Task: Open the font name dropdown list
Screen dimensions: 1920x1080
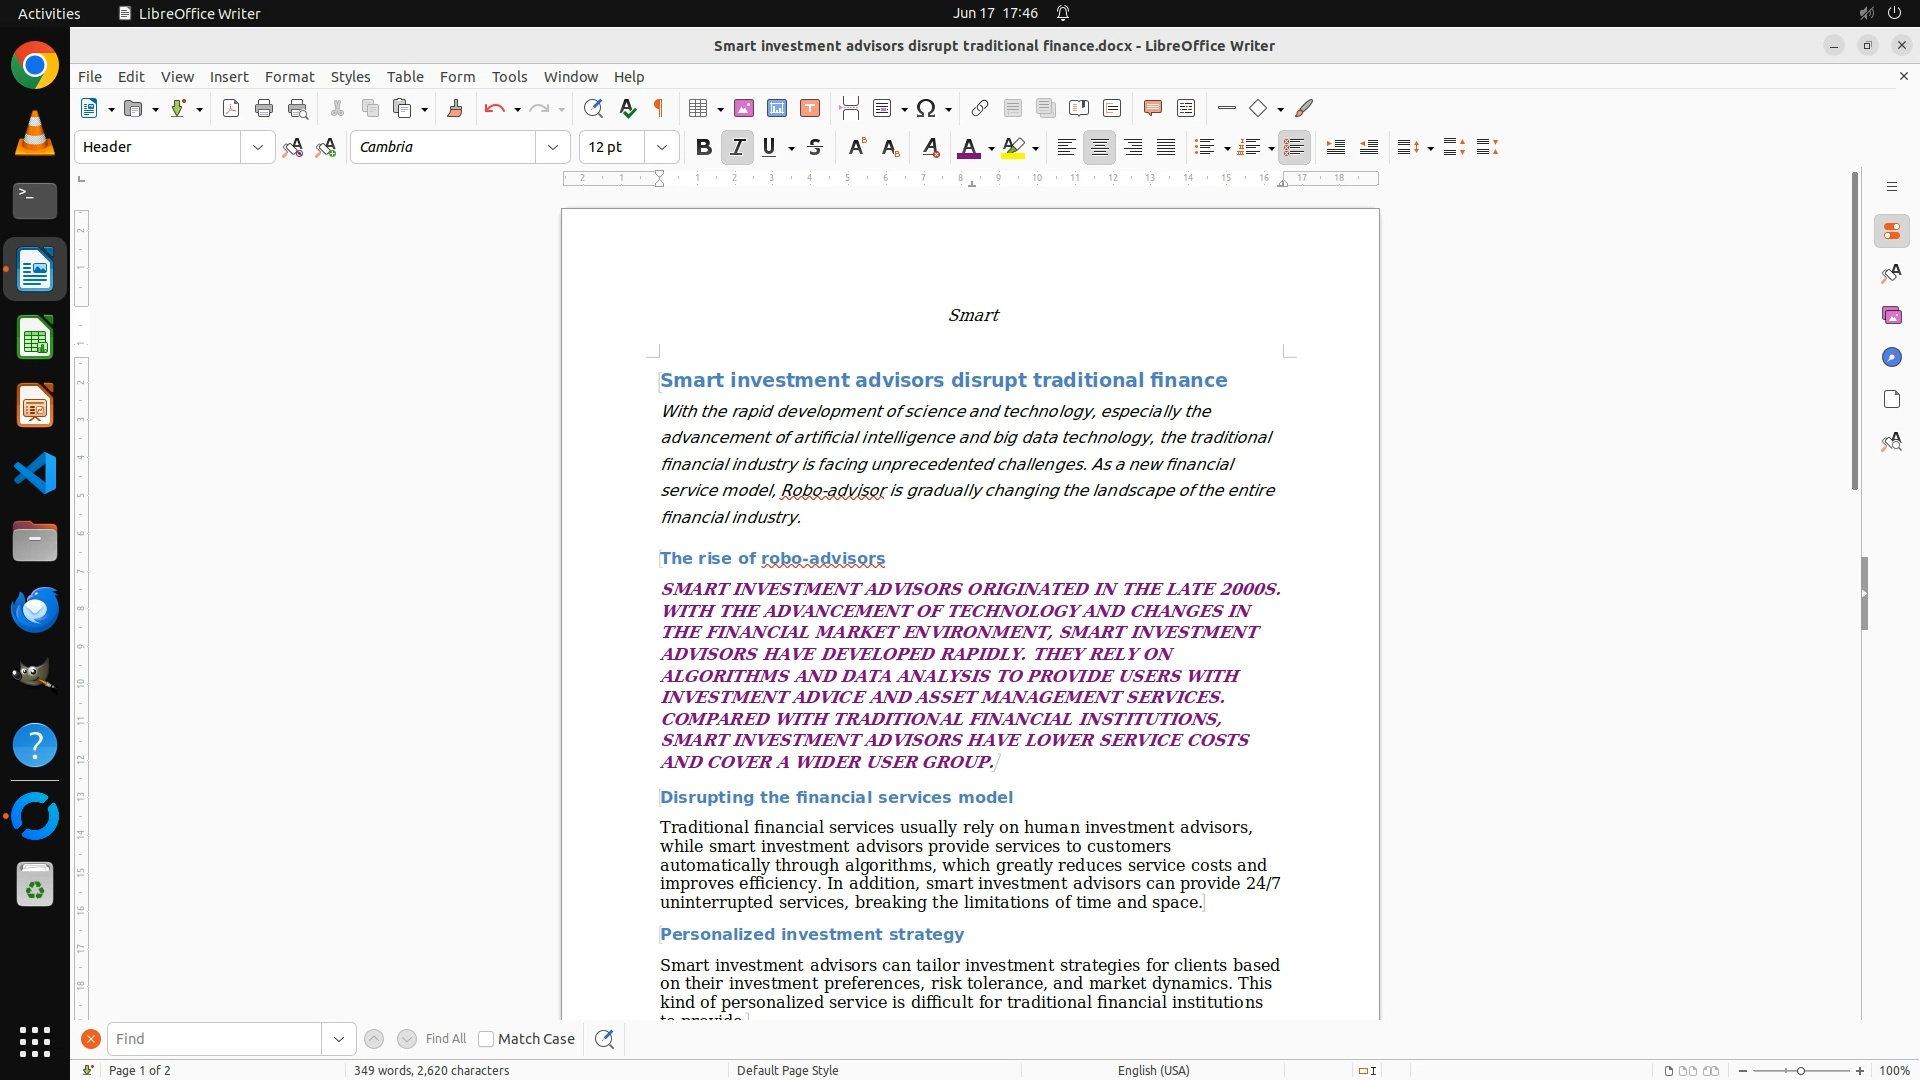Action: [x=552, y=147]
